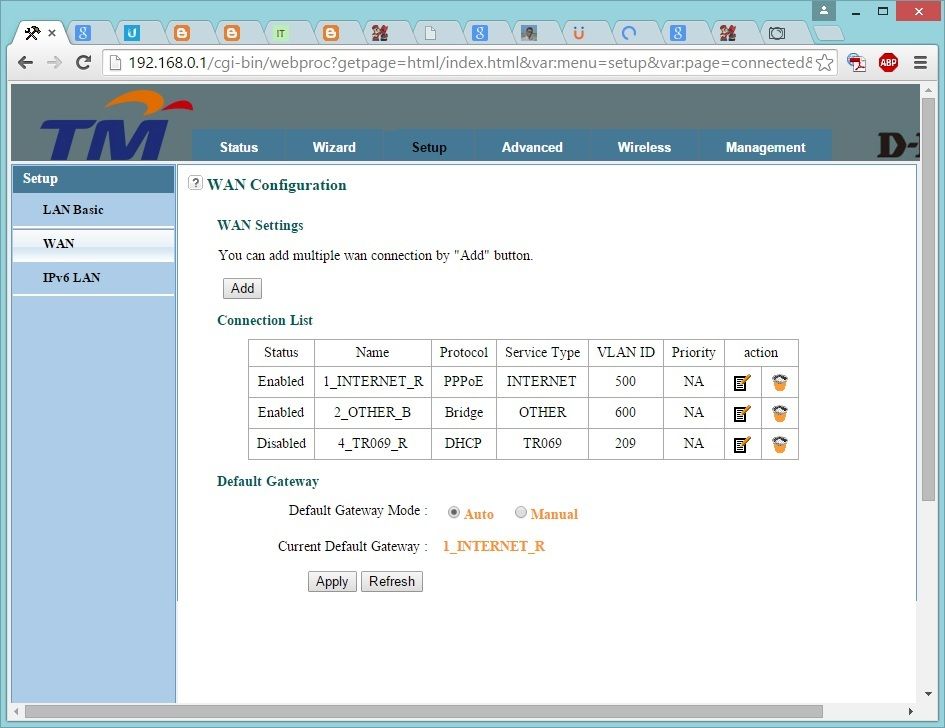Reload the page in browser
945x728 pixels.
point(84,62)
